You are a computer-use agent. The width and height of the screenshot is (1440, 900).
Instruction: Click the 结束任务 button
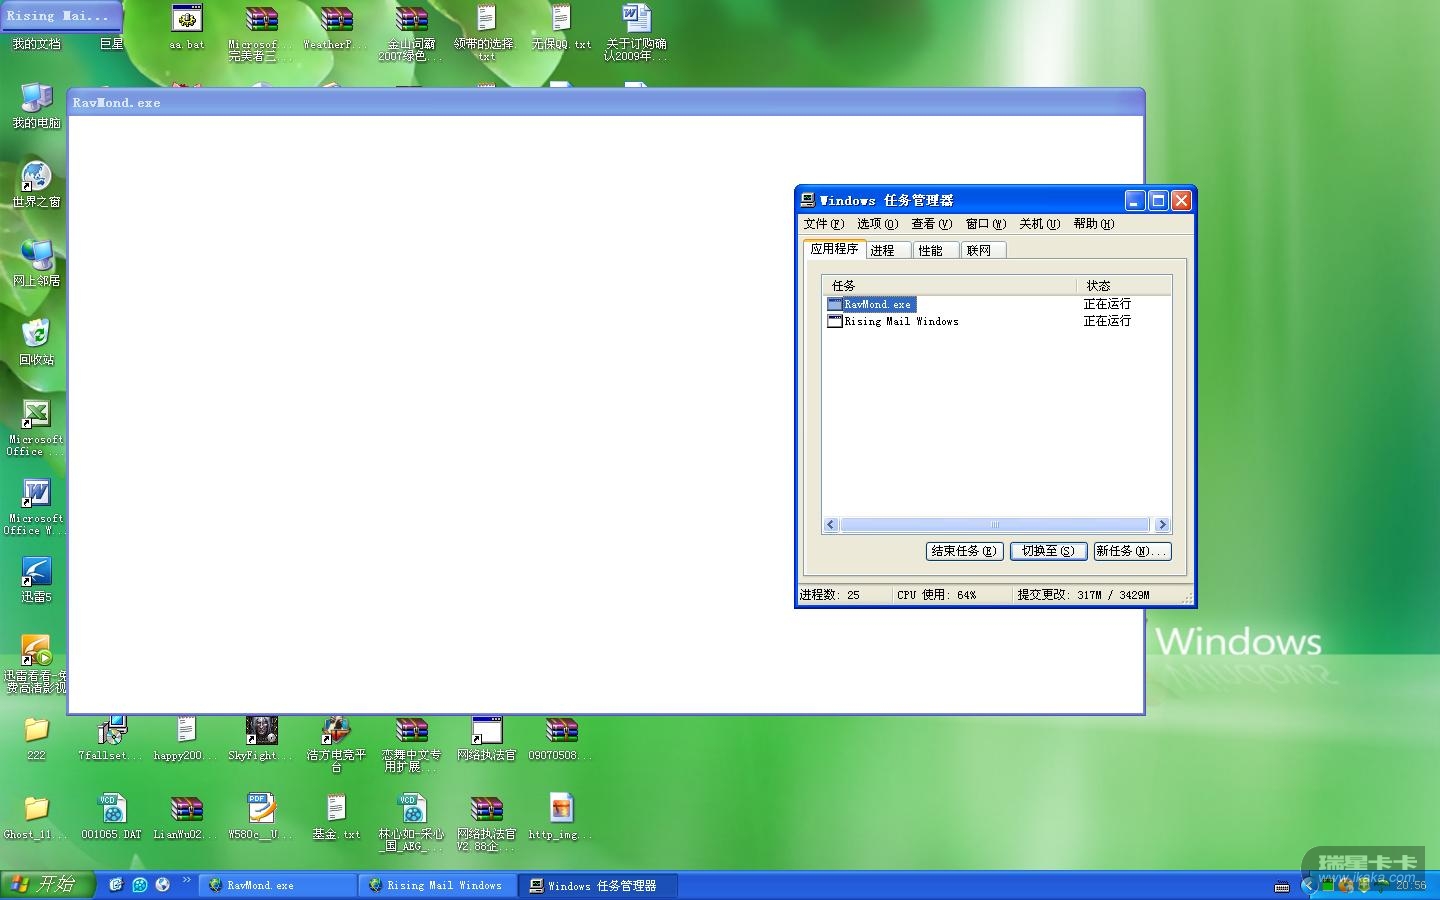(x=964, y=551)
